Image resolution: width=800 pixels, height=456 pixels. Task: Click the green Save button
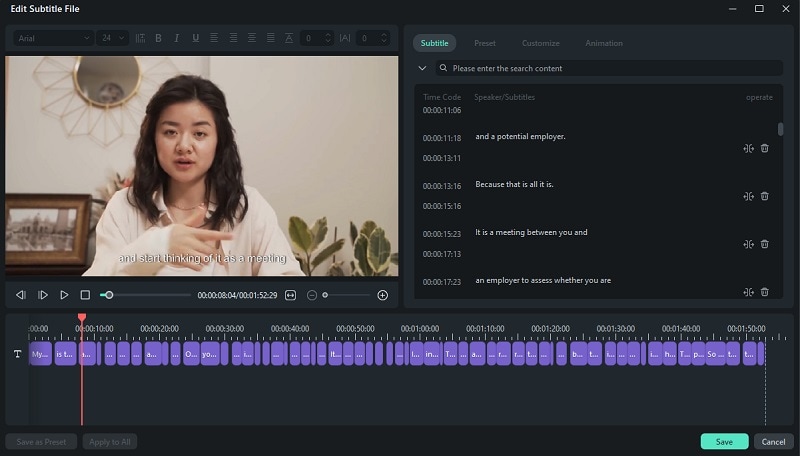click(x=724, y=442)
